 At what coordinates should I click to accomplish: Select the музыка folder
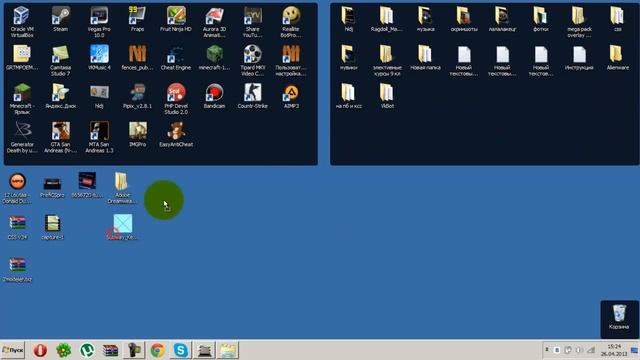(425, 16)
